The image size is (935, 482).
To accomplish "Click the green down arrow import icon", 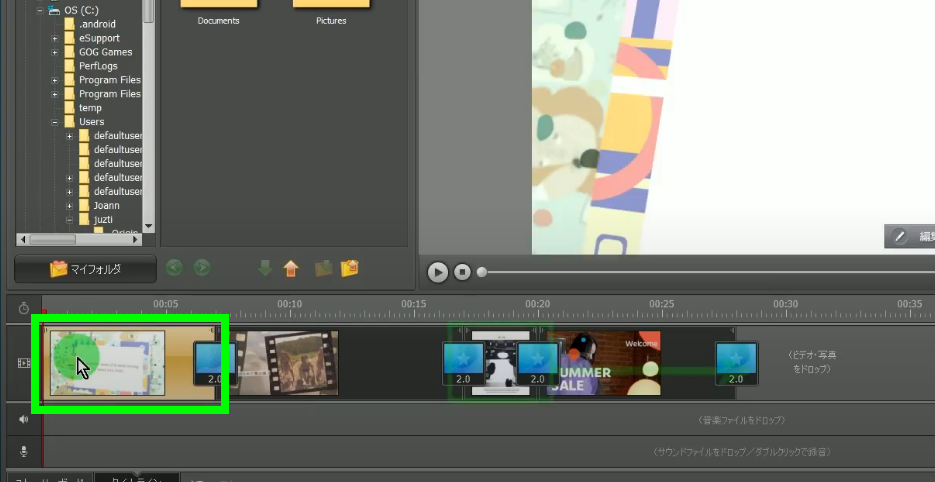I will click(265, 268).
